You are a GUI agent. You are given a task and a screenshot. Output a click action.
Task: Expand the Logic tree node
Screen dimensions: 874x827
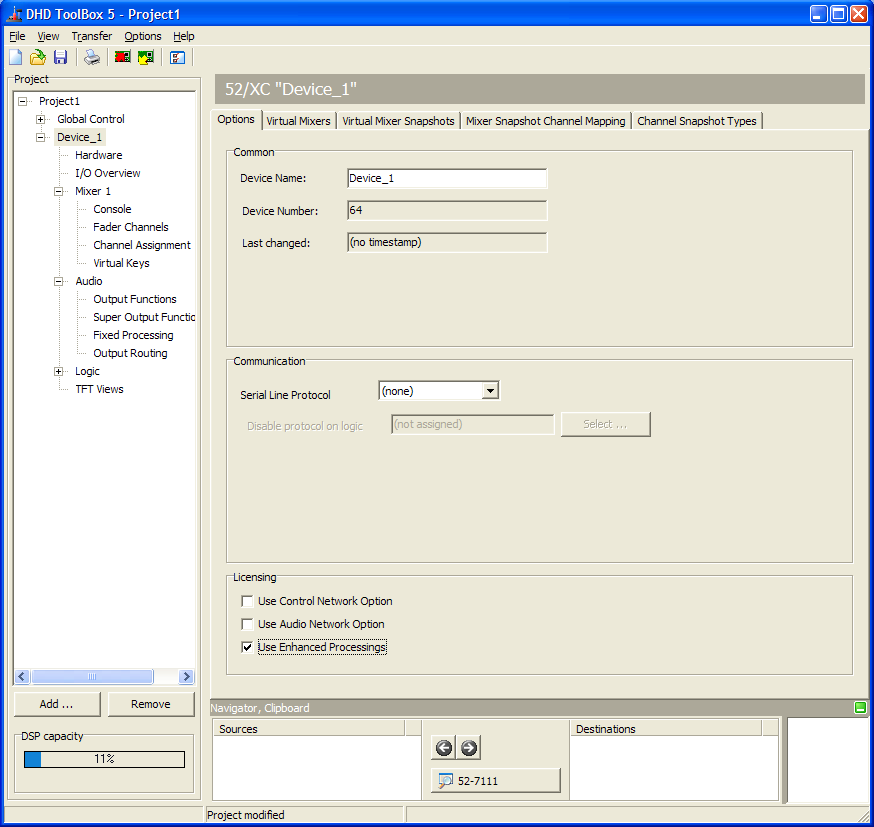tap(59, 371)
